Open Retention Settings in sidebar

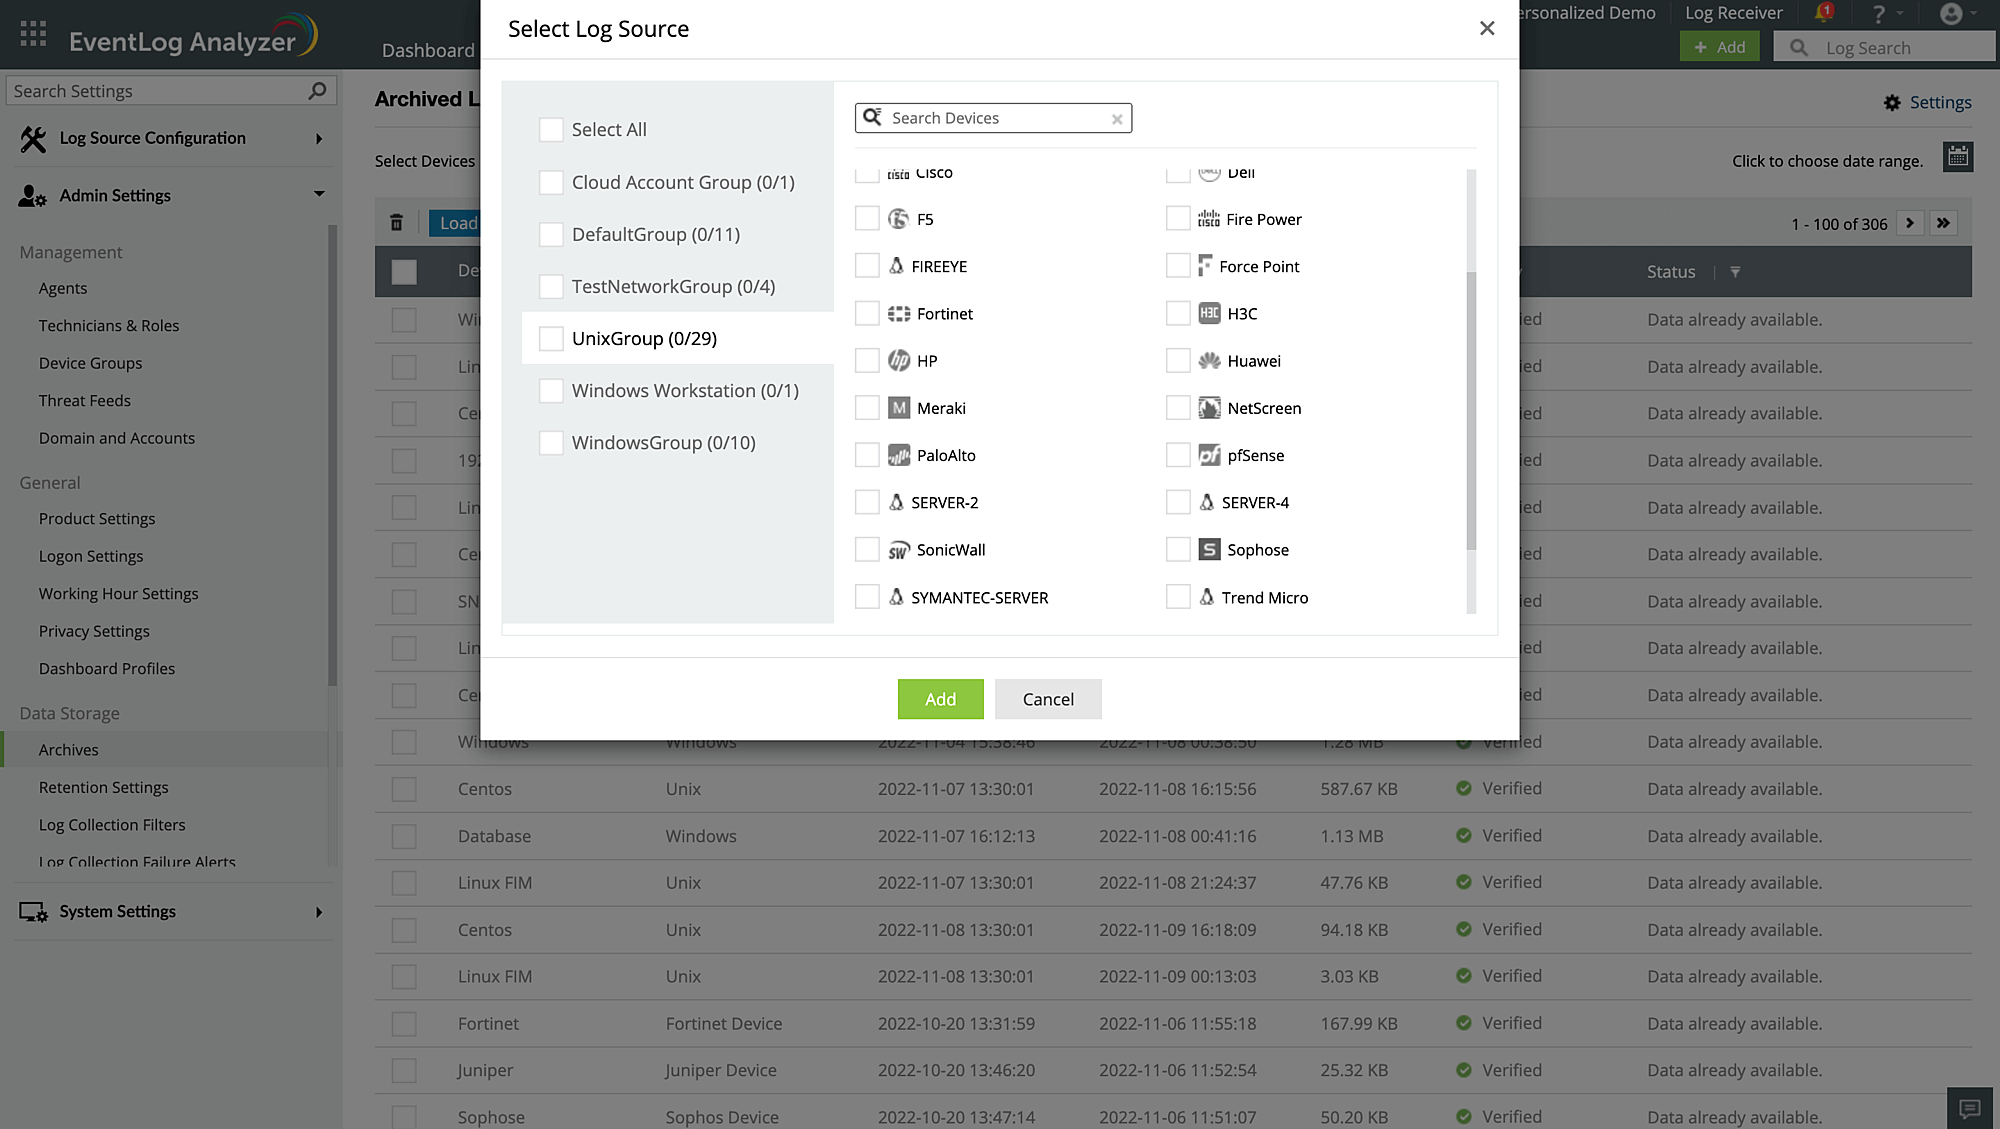pyautogui.click(x=103, y=787)
